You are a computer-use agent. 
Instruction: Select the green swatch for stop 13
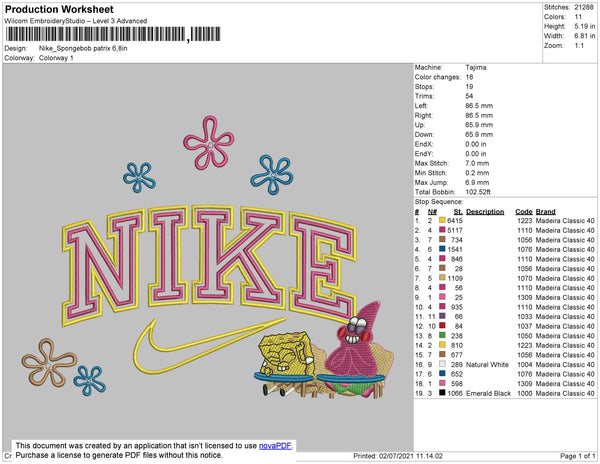coord(442,335)
